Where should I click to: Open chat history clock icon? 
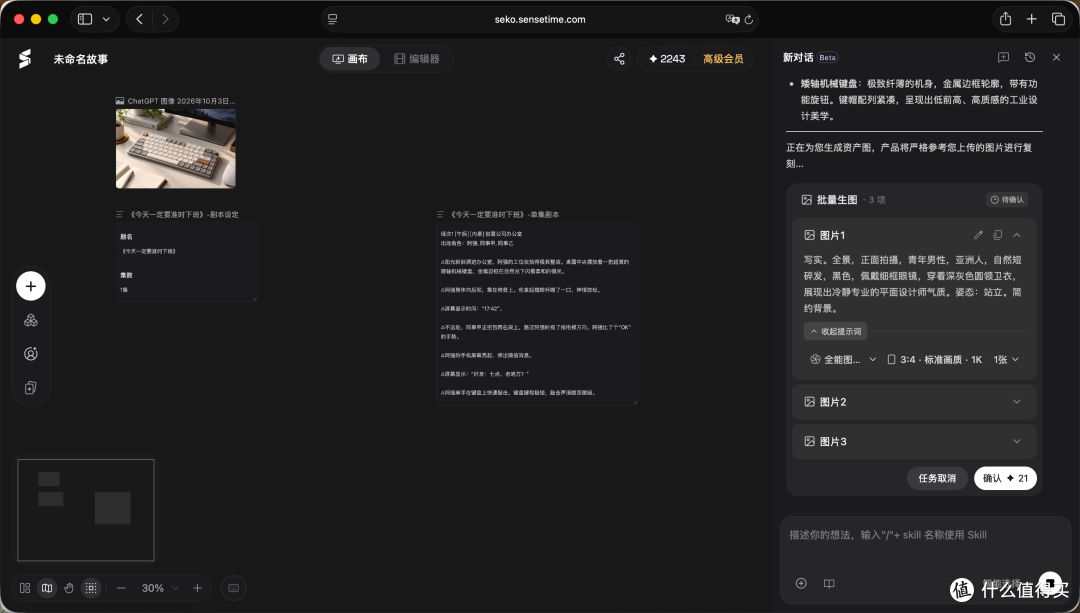click(1030, 57)
